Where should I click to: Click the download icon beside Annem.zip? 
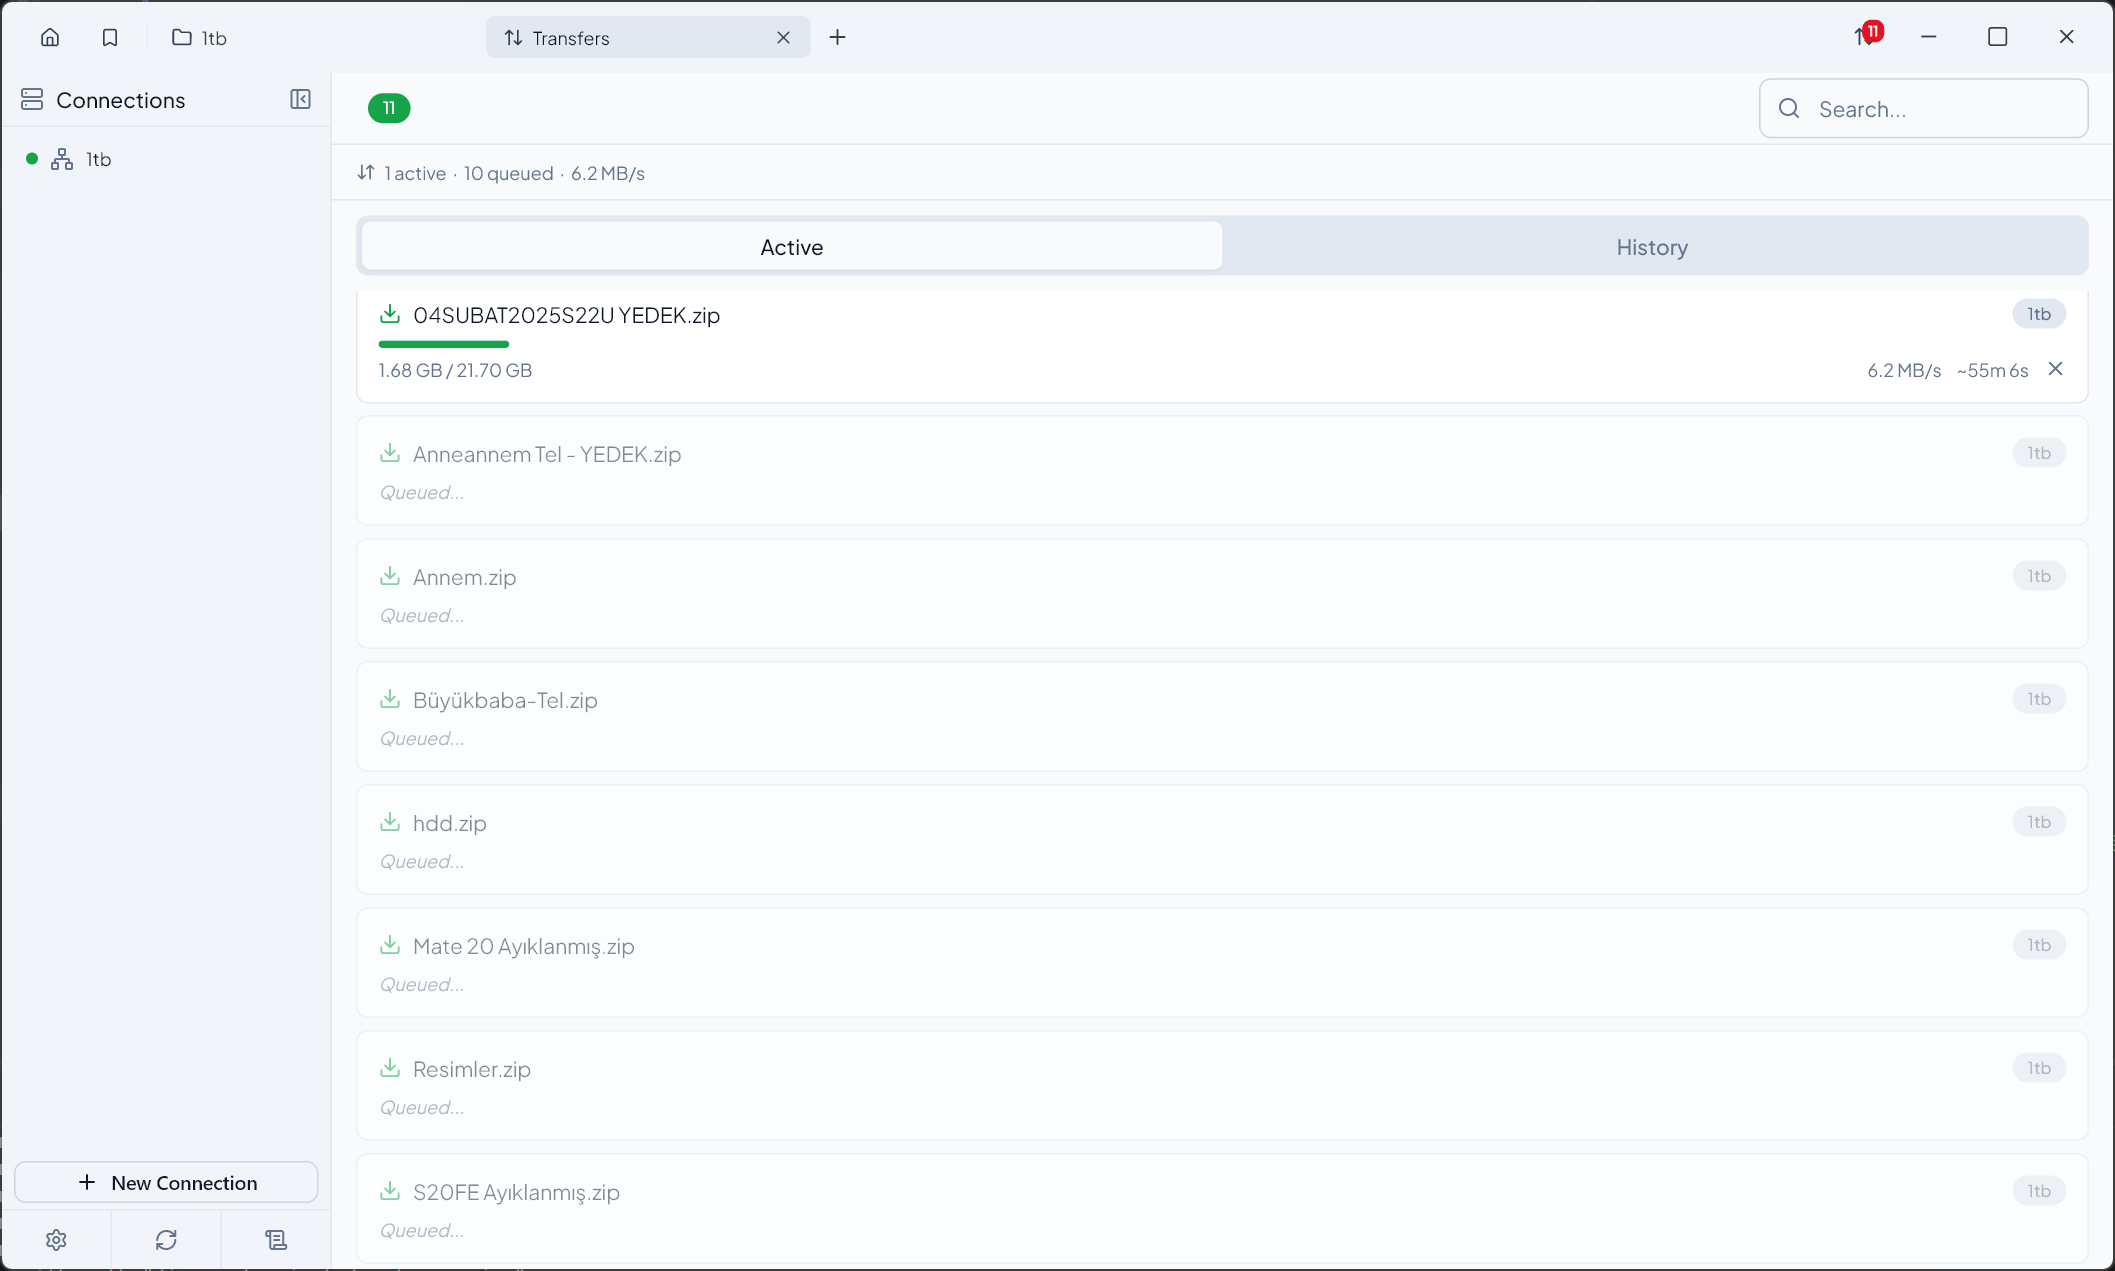pyautogui.click(x=391, y=575)
